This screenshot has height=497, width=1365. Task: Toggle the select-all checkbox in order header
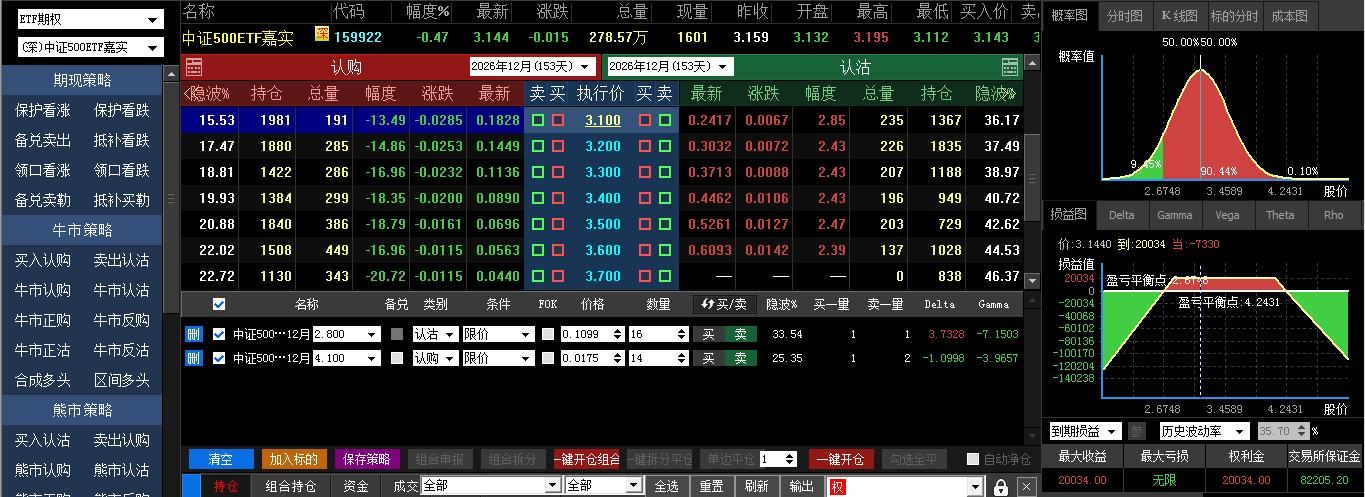point(219,304)
